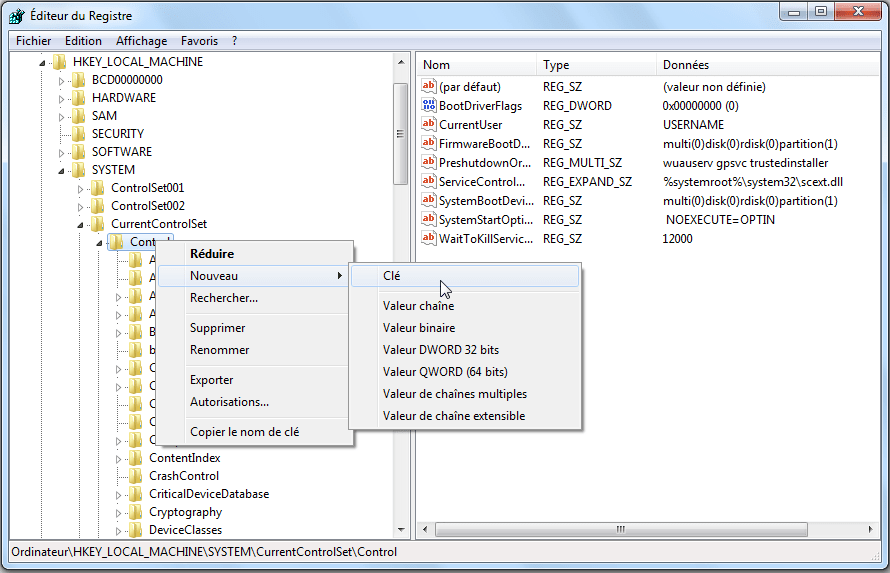Screen dimensions: 890x573
Task: Expand the HARDWARE key
Action: [x=61, y=99]
